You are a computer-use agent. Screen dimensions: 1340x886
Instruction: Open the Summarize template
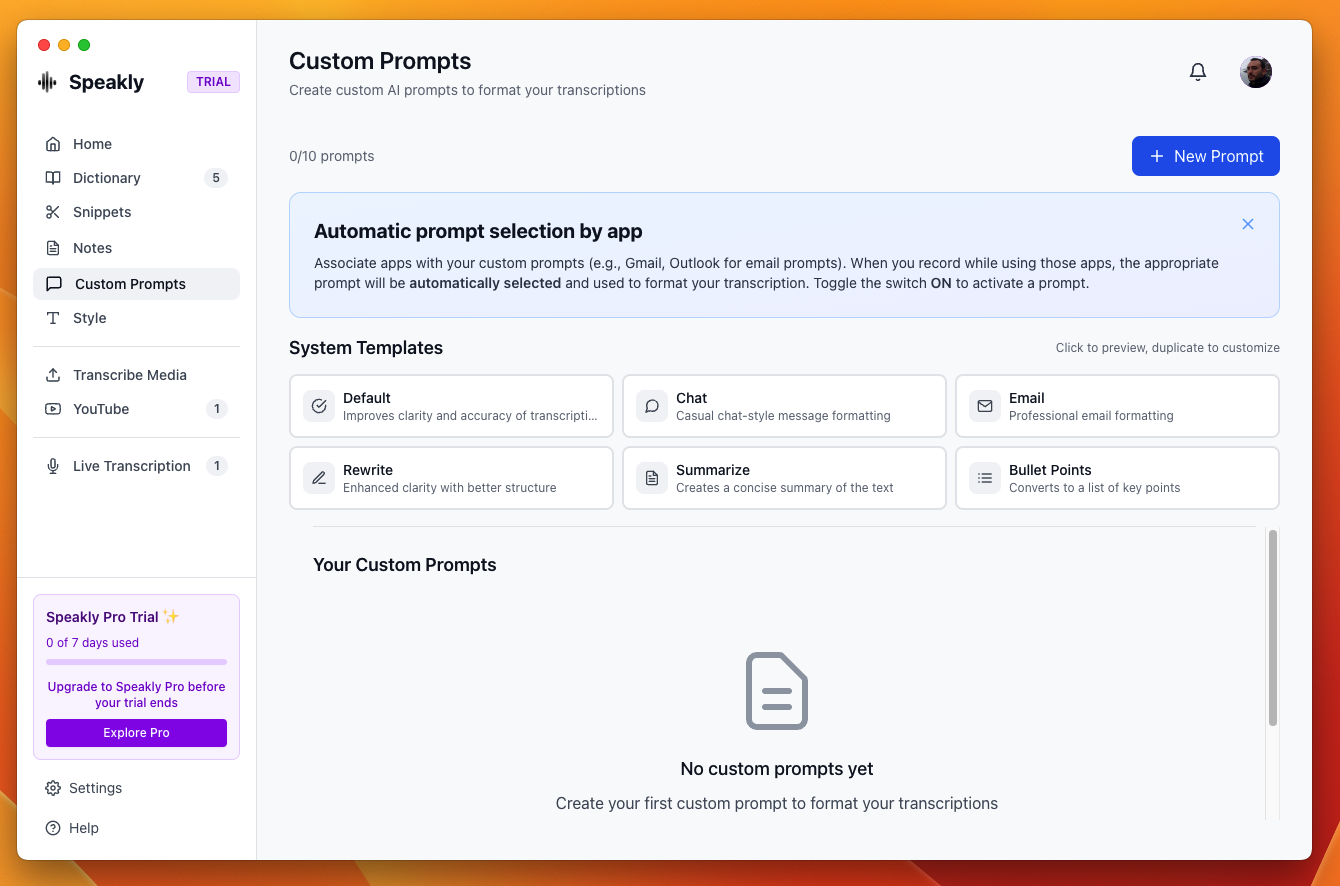pos(784,478)
